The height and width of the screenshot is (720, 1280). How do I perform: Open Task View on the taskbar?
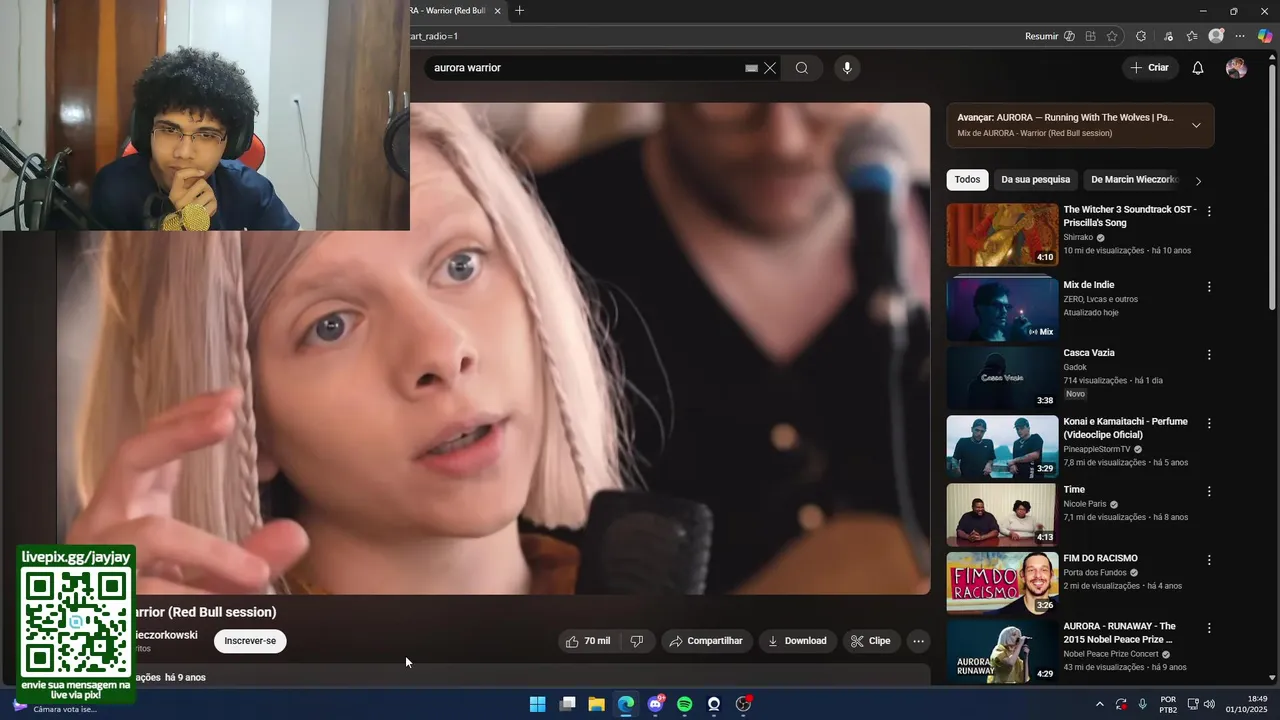click(567, 704)
